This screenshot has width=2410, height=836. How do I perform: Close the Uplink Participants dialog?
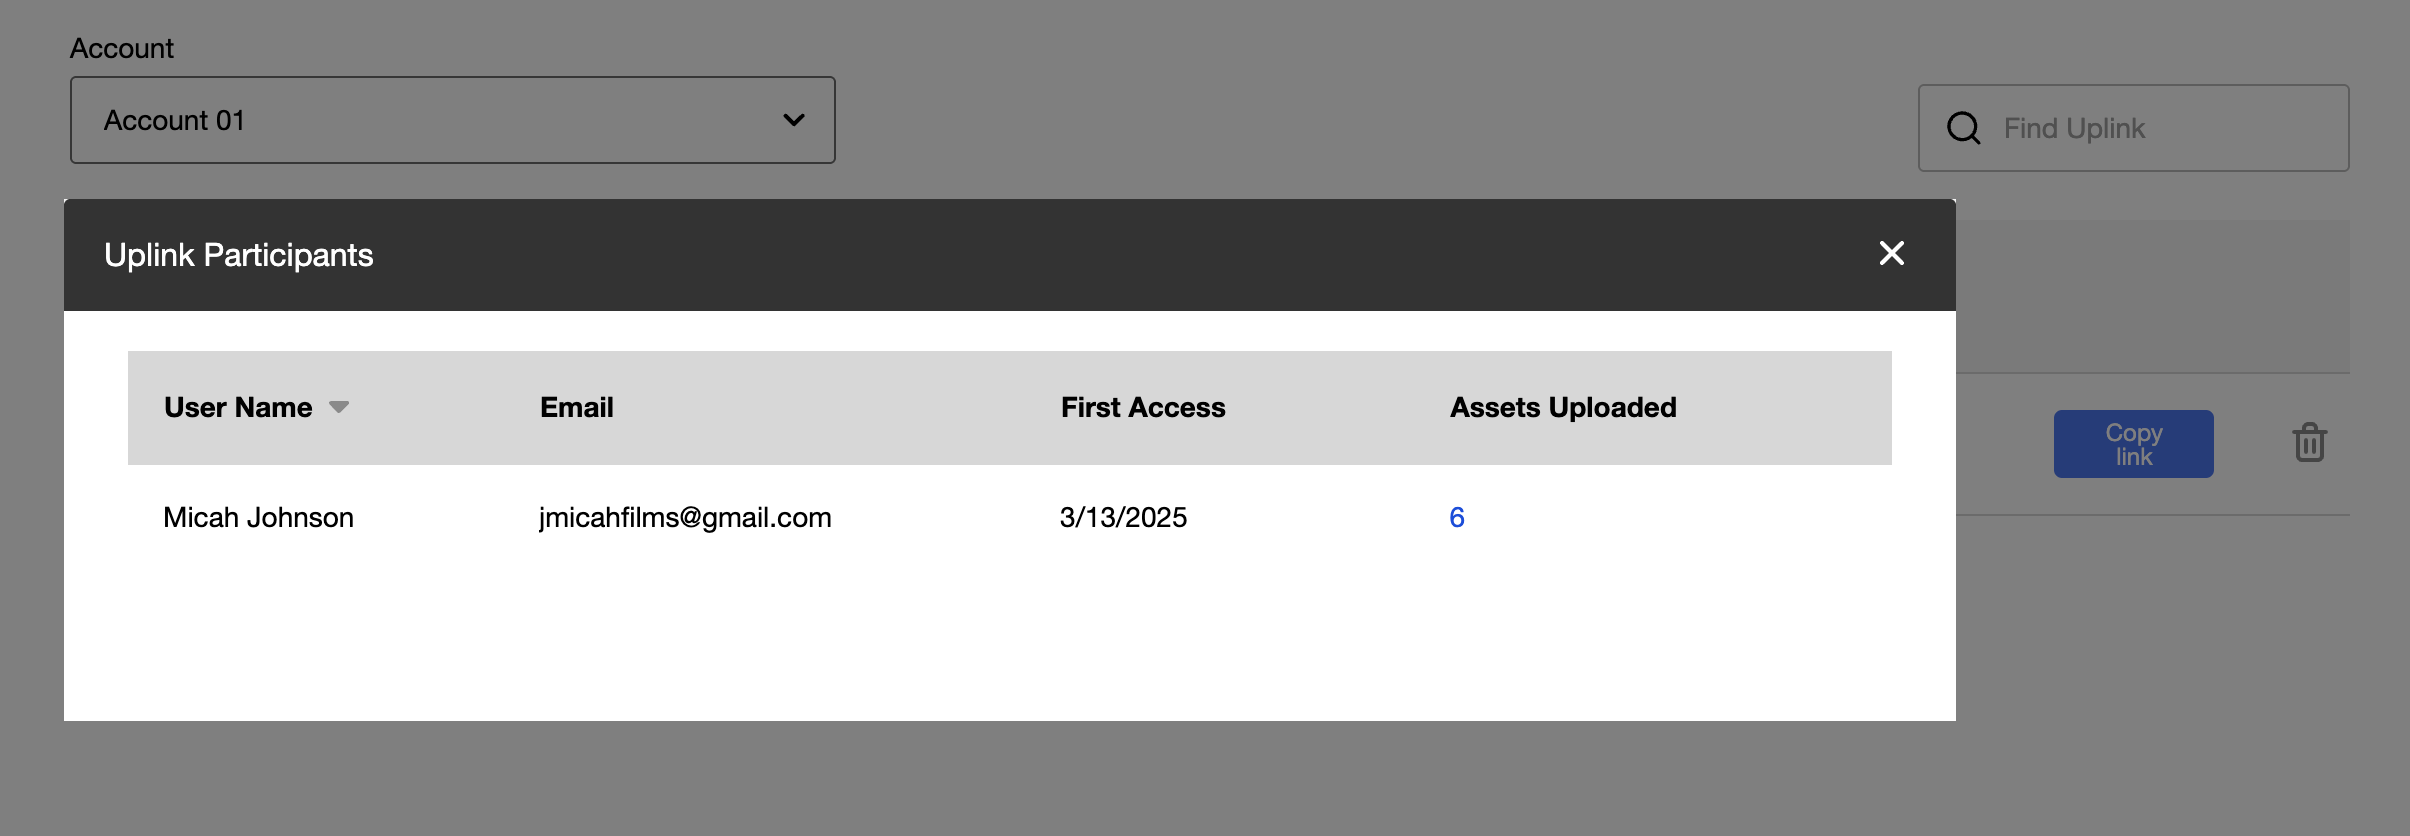(x=1891, y=253)
